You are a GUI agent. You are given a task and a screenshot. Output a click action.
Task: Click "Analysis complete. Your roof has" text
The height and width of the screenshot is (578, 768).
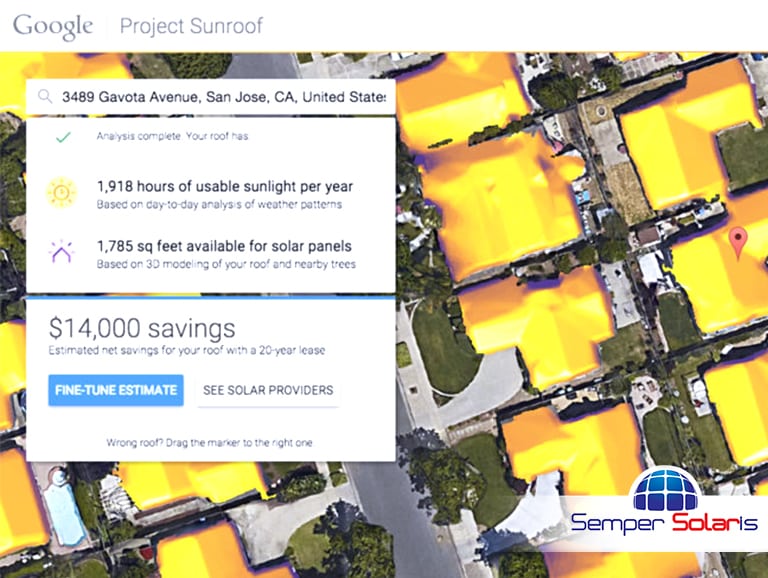172,136
